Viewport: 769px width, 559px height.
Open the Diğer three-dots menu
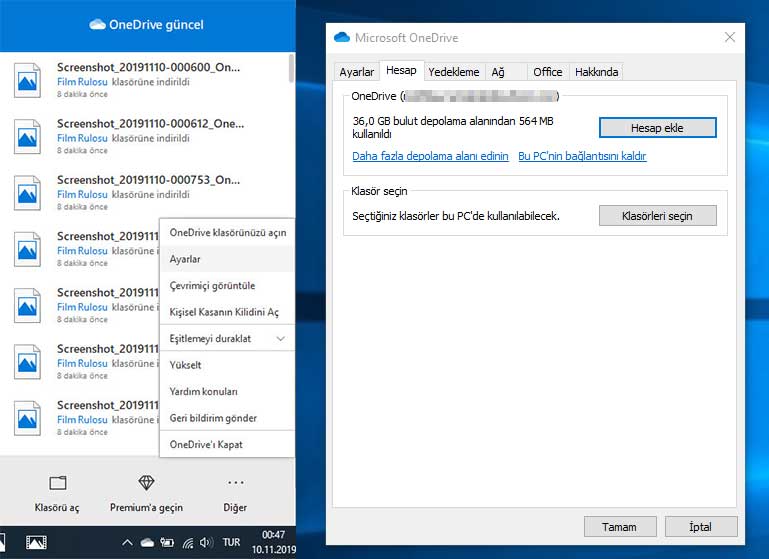point(235,483)
